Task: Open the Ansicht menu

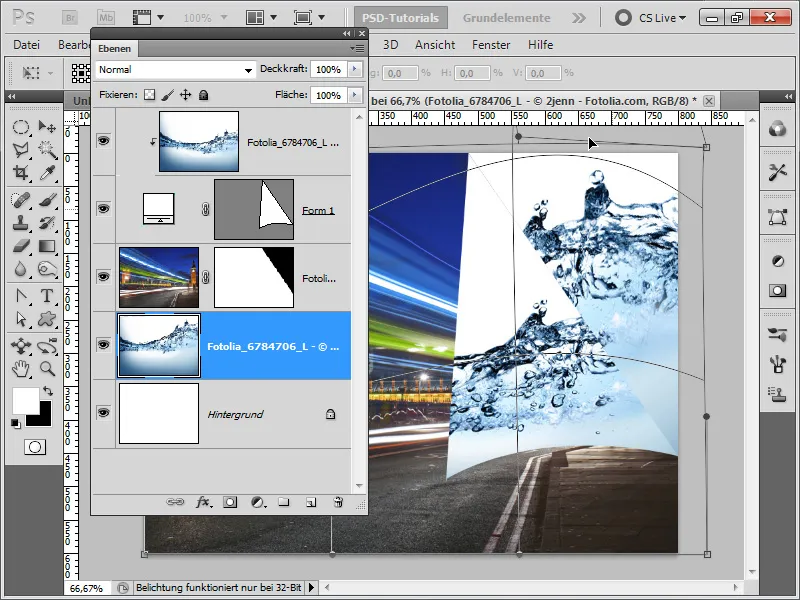Action: 435,45
